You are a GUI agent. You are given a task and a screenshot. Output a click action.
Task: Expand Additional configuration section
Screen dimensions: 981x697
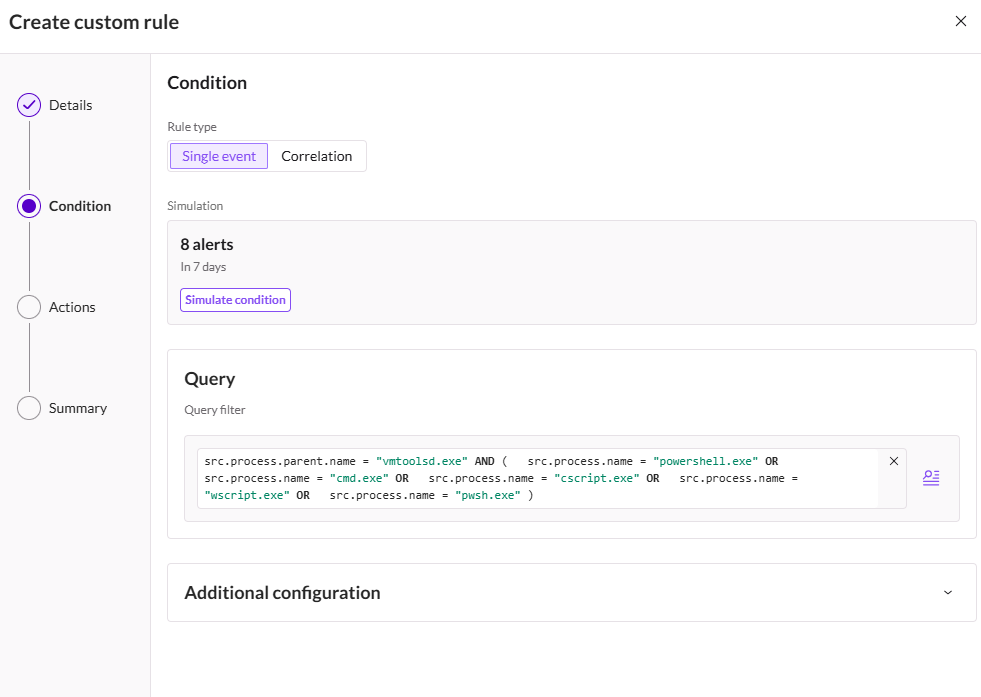click(x=948, y=593)
